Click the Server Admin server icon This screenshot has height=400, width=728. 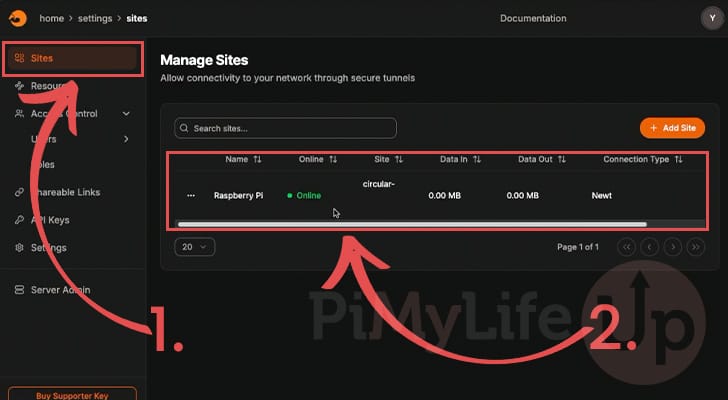[19, 290]
